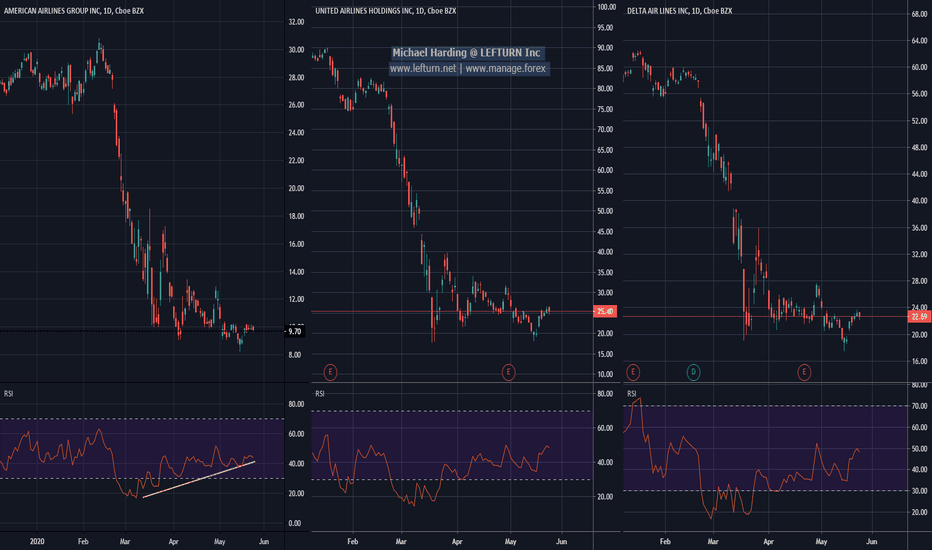Click 36.00 on Delta price axis
The width and height of the screenshot is (932, 550).
(920, 228)
